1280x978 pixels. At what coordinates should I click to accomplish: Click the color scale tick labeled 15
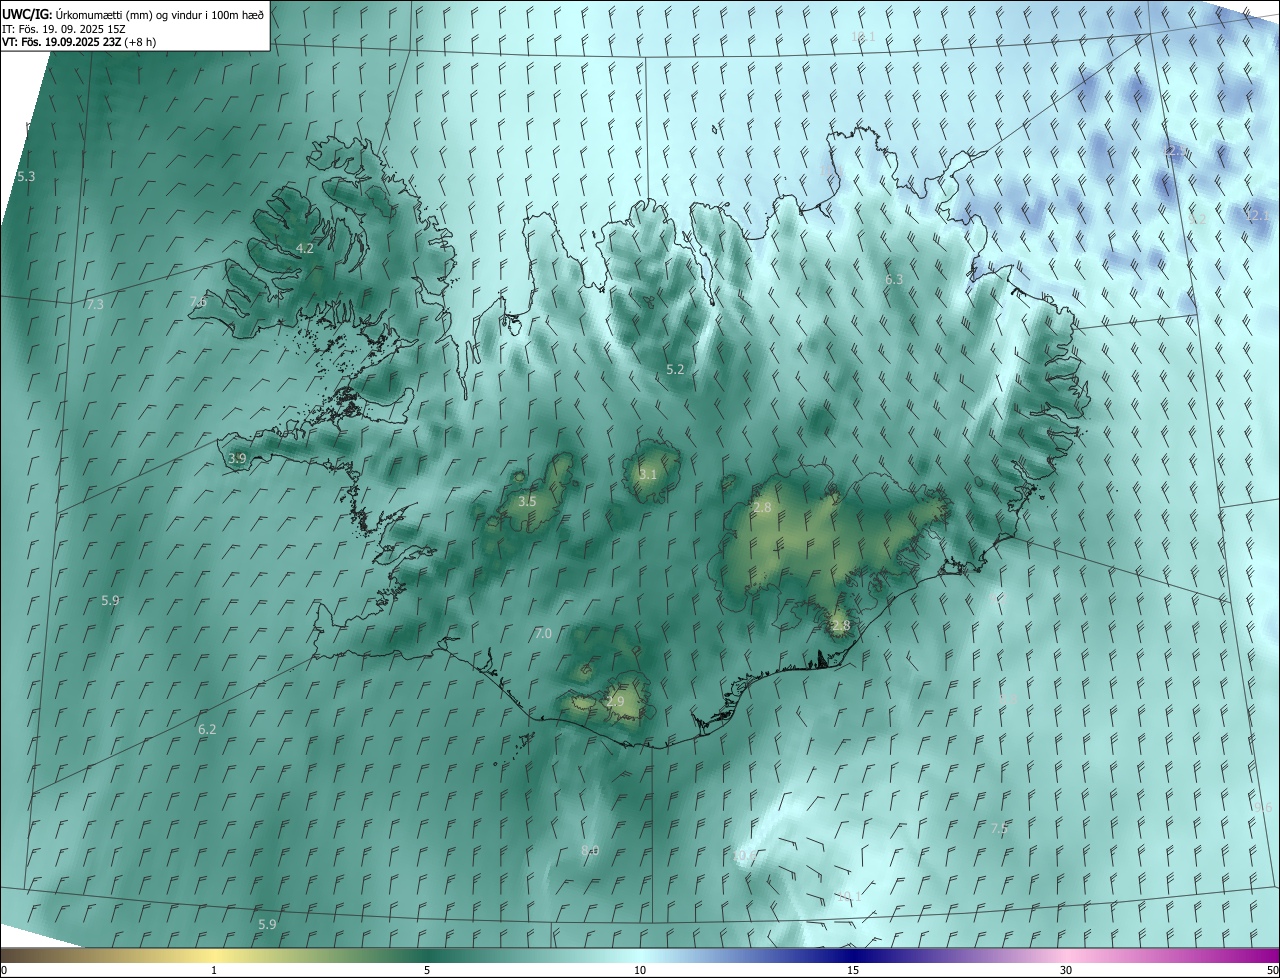tap(853, 970)
